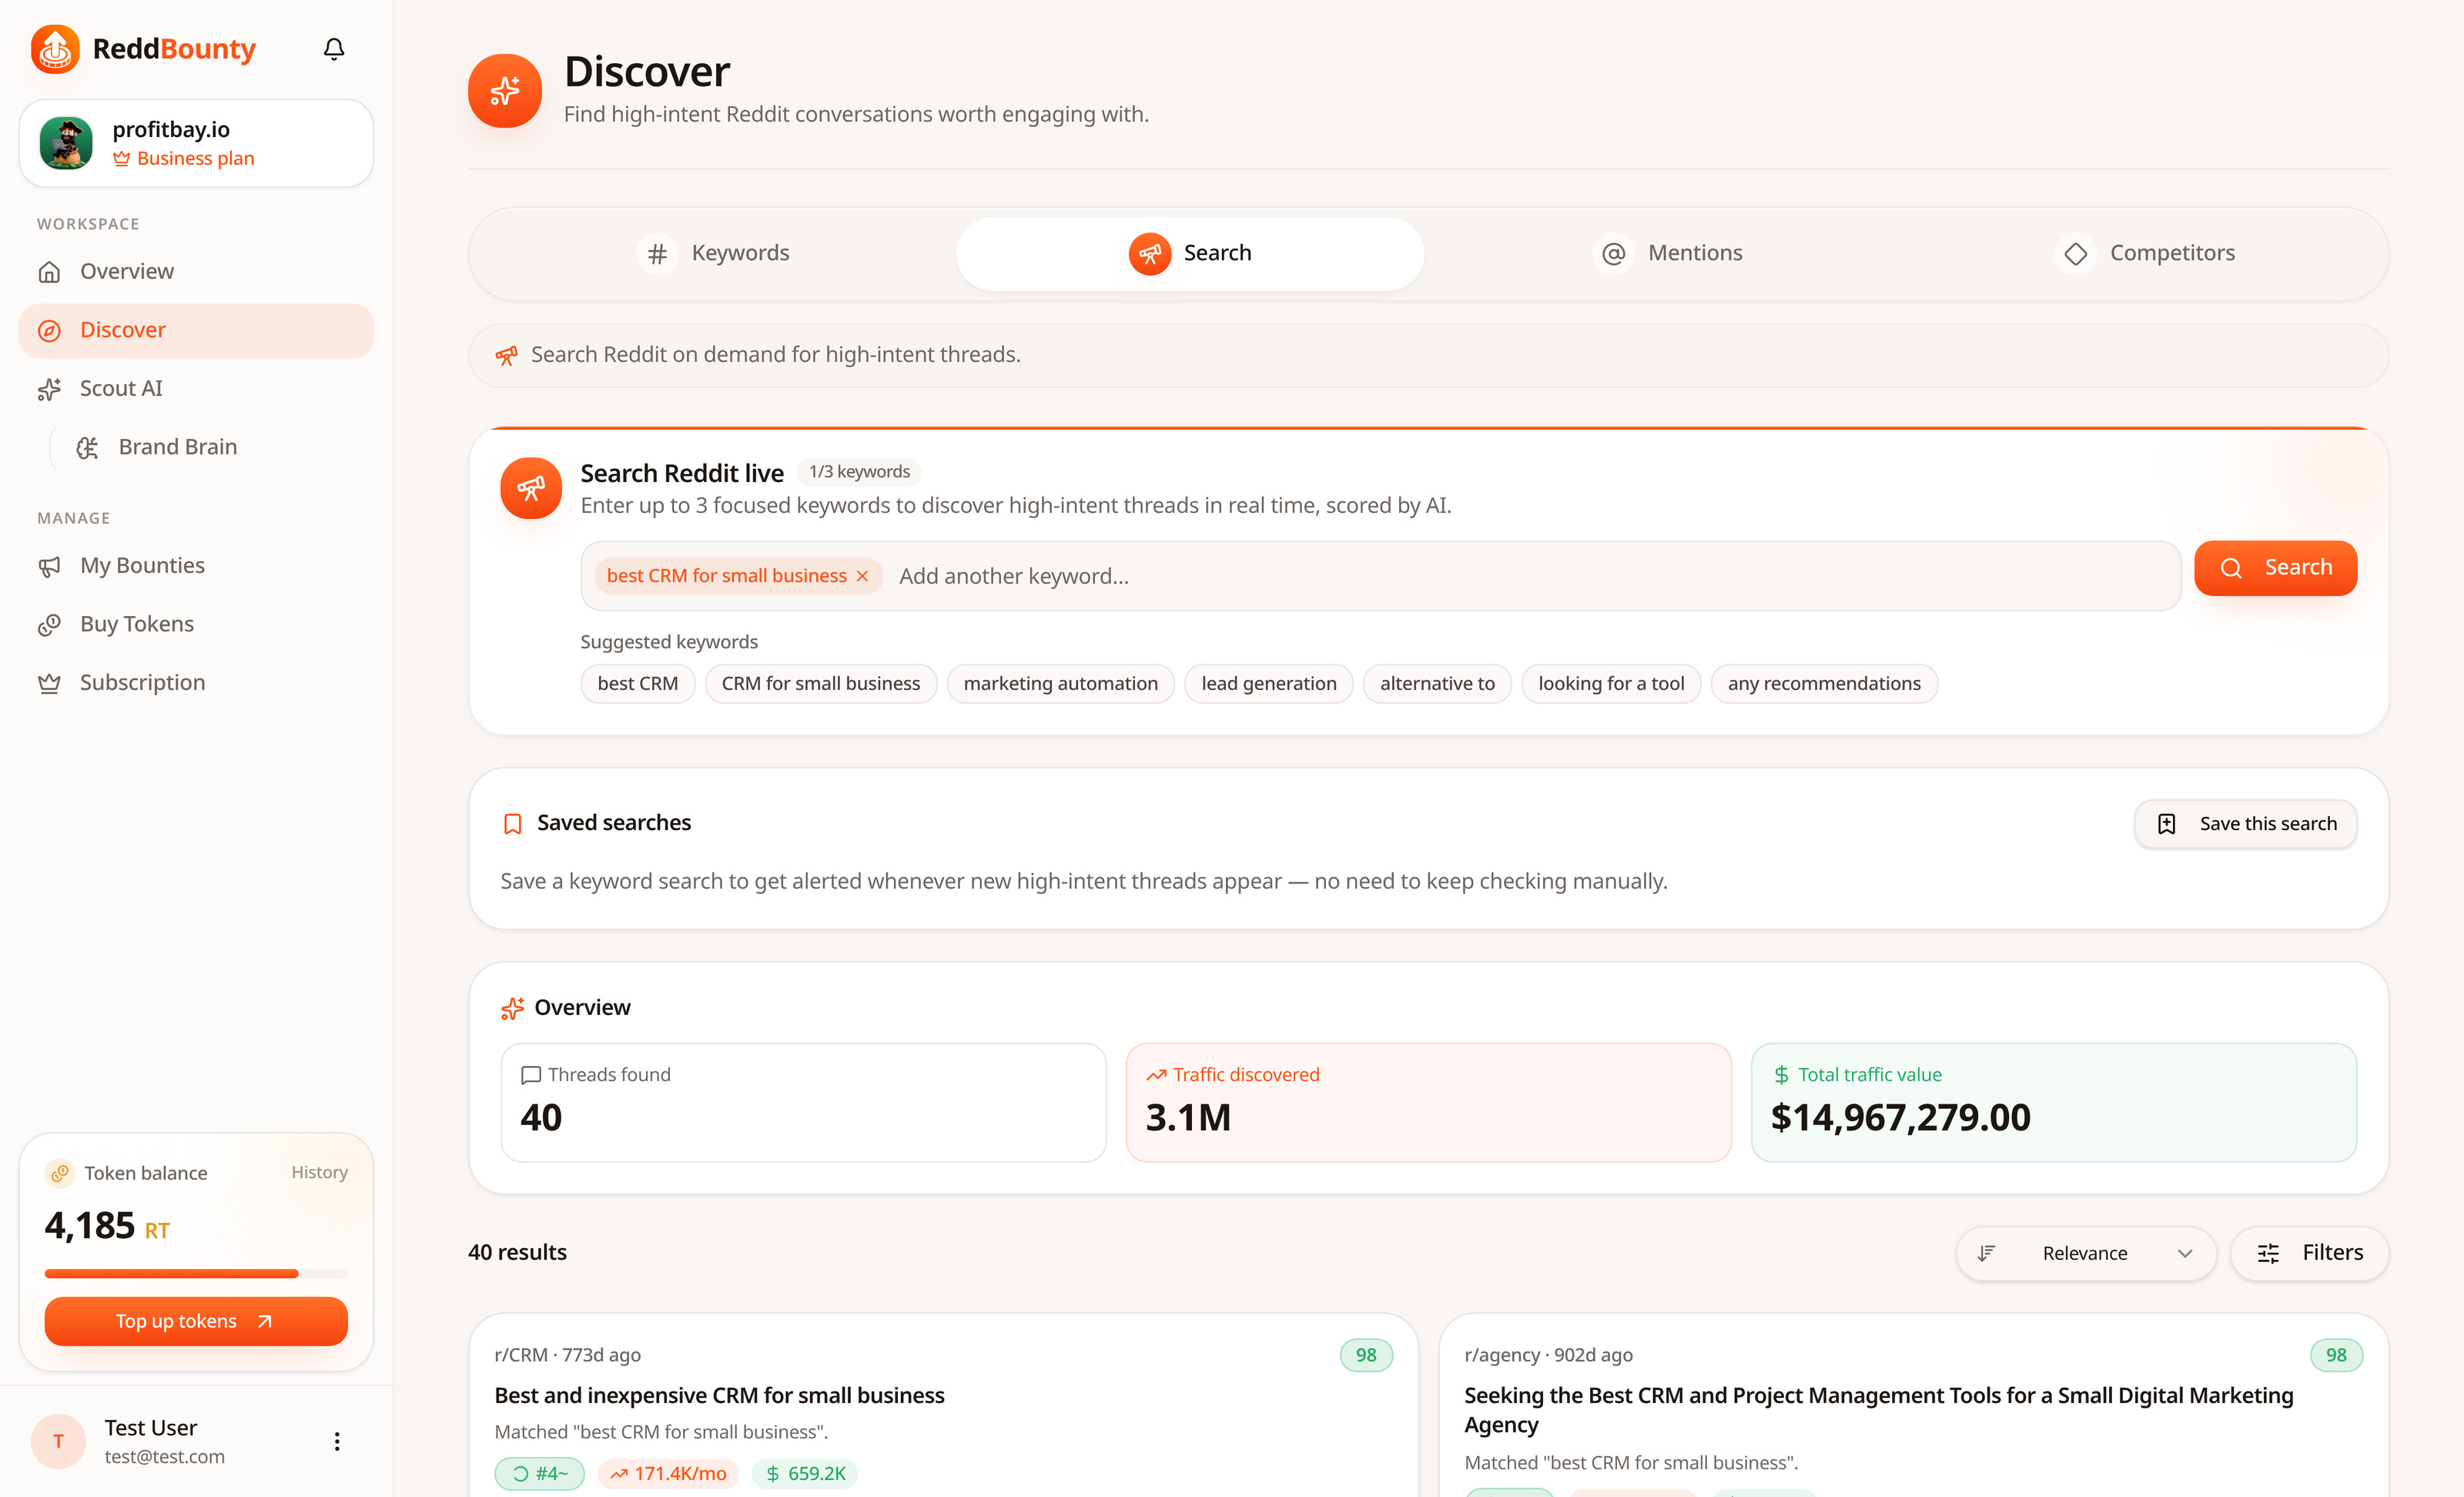The width and height of the screenshot is (2464, 1497).
Task: Click the 98 score on r/agency thread
Action: [2336, 1355]
